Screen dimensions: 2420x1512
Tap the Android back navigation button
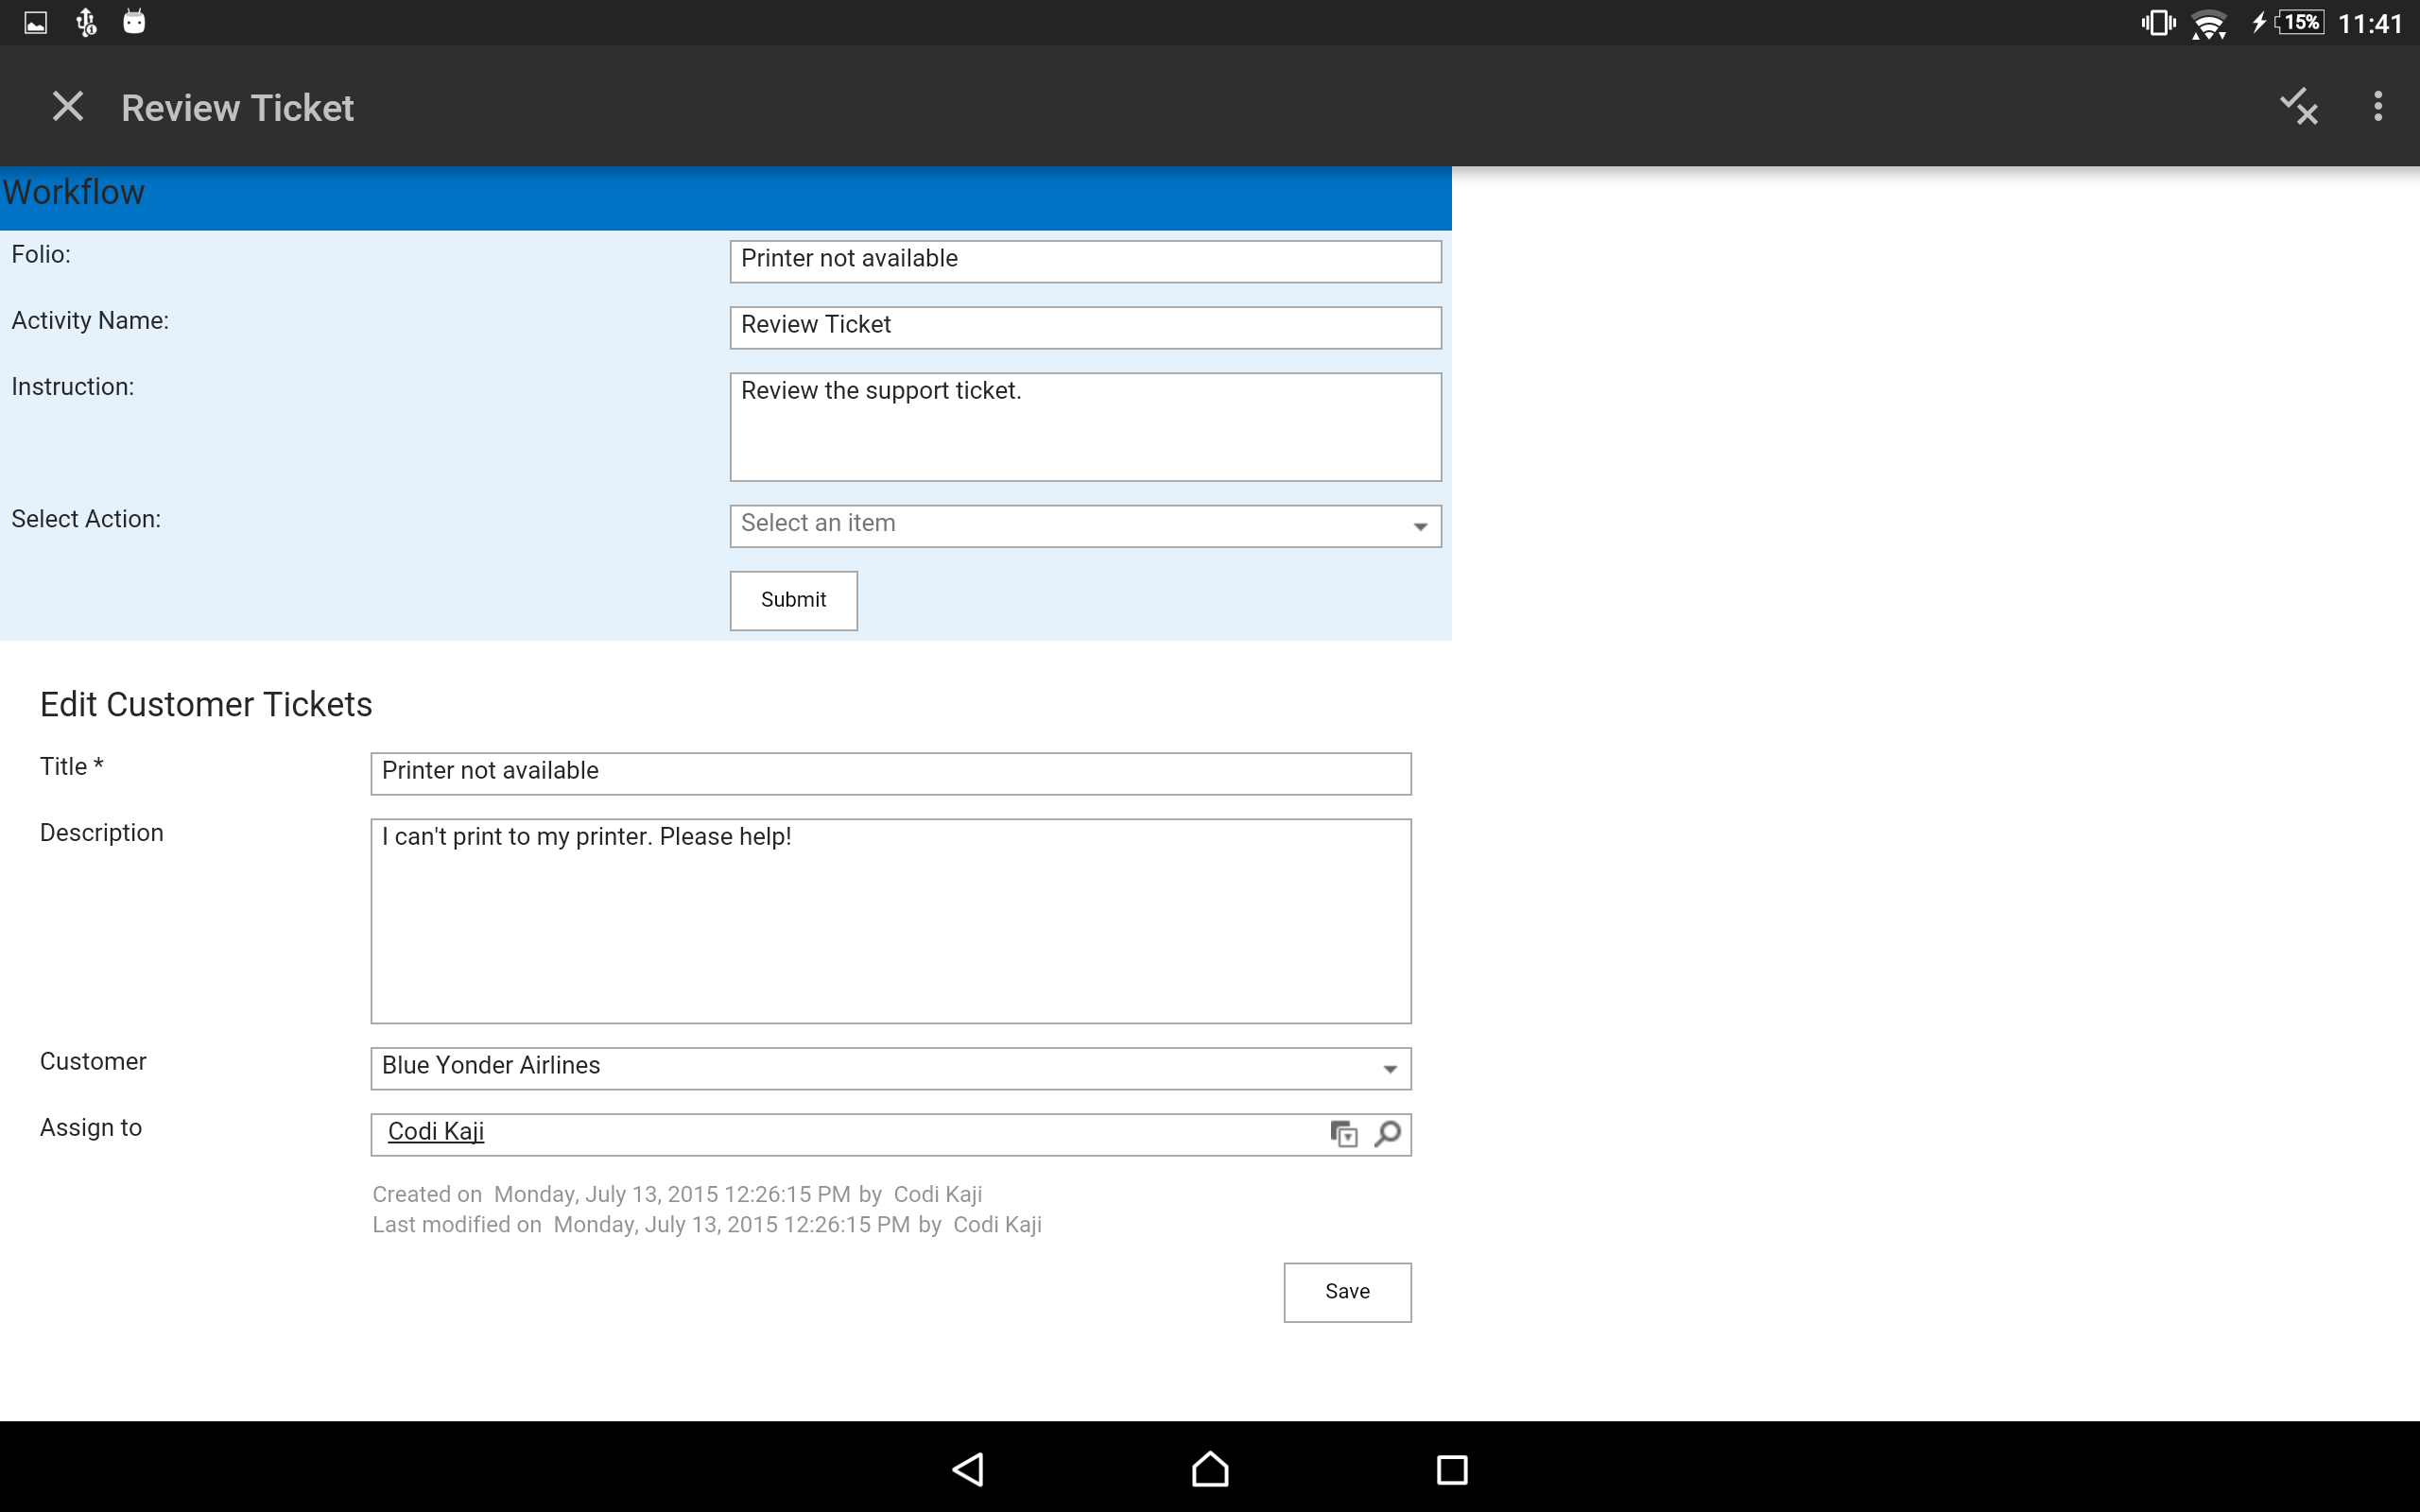[968, 1469]
